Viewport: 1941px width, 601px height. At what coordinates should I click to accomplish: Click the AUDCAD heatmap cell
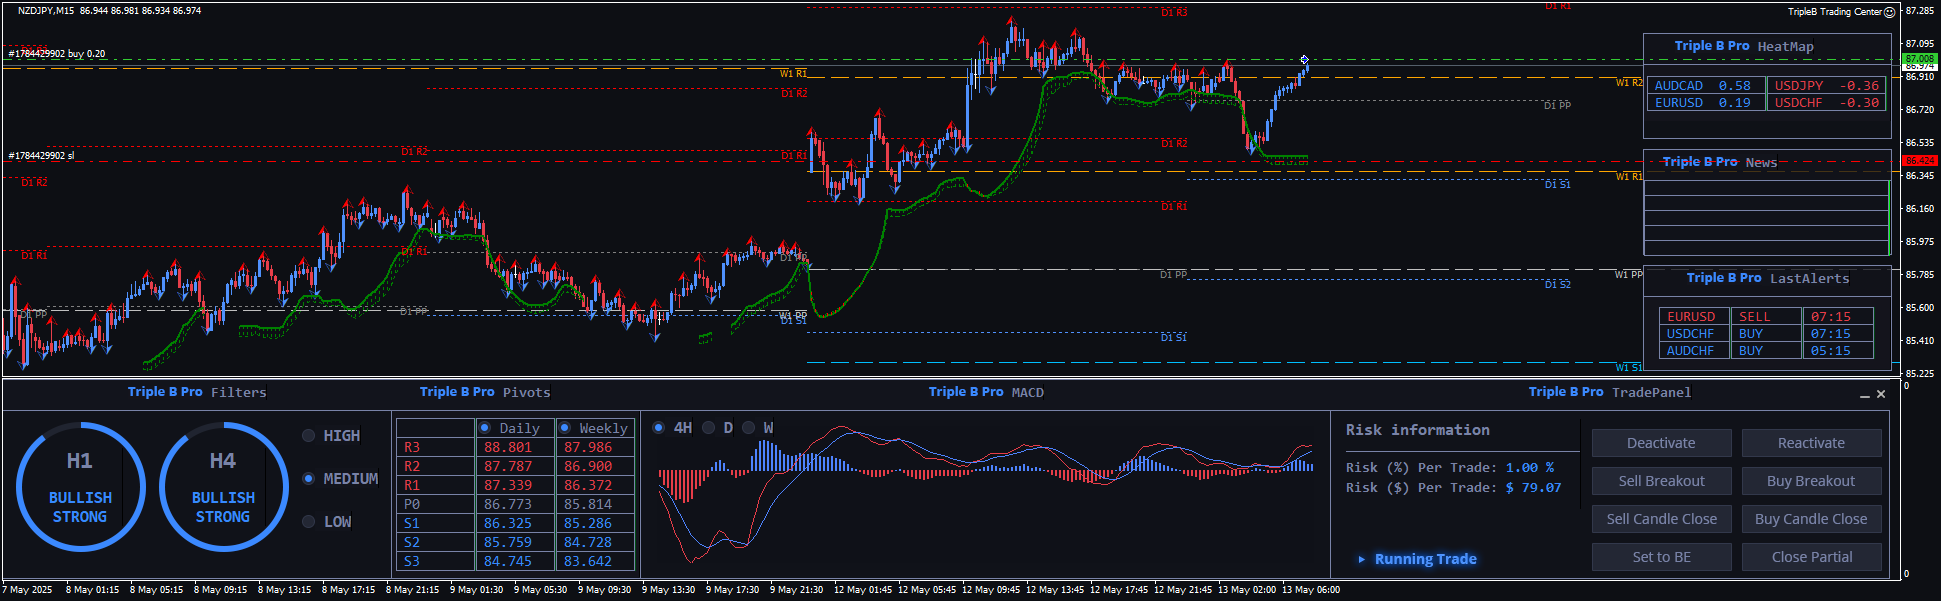[1703, 86]
